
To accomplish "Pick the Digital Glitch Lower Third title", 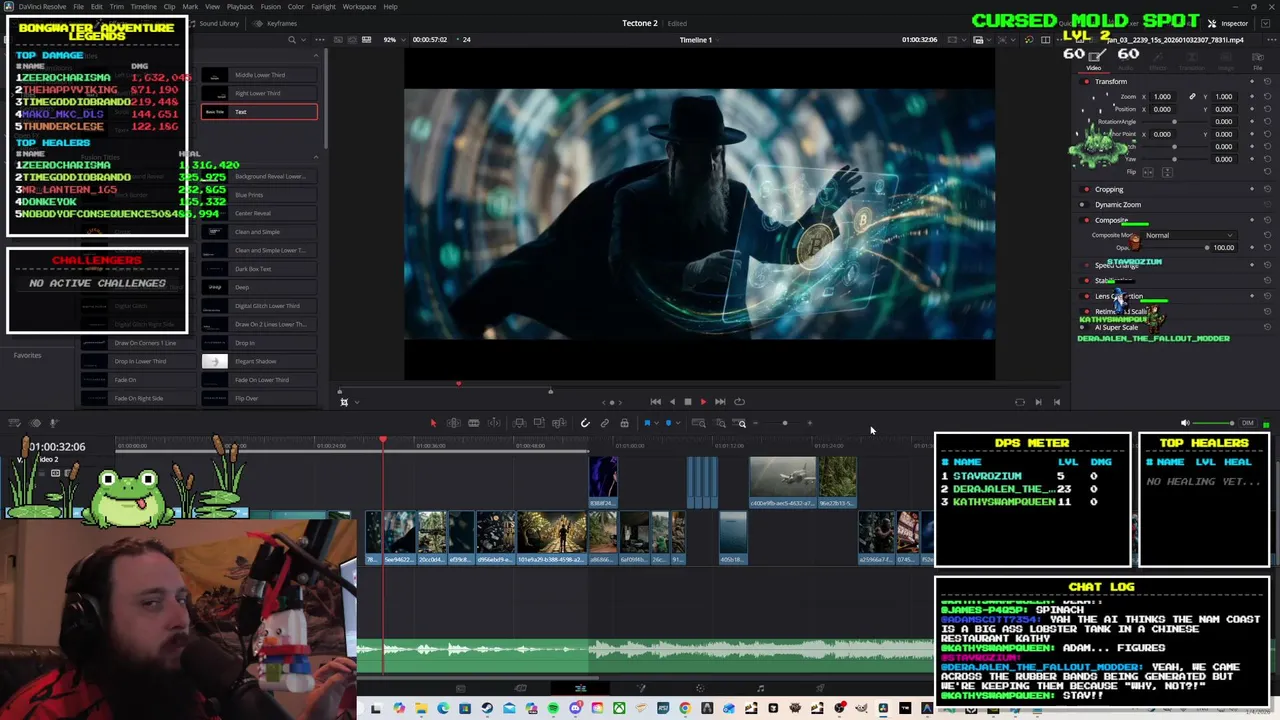I will 259,306.
